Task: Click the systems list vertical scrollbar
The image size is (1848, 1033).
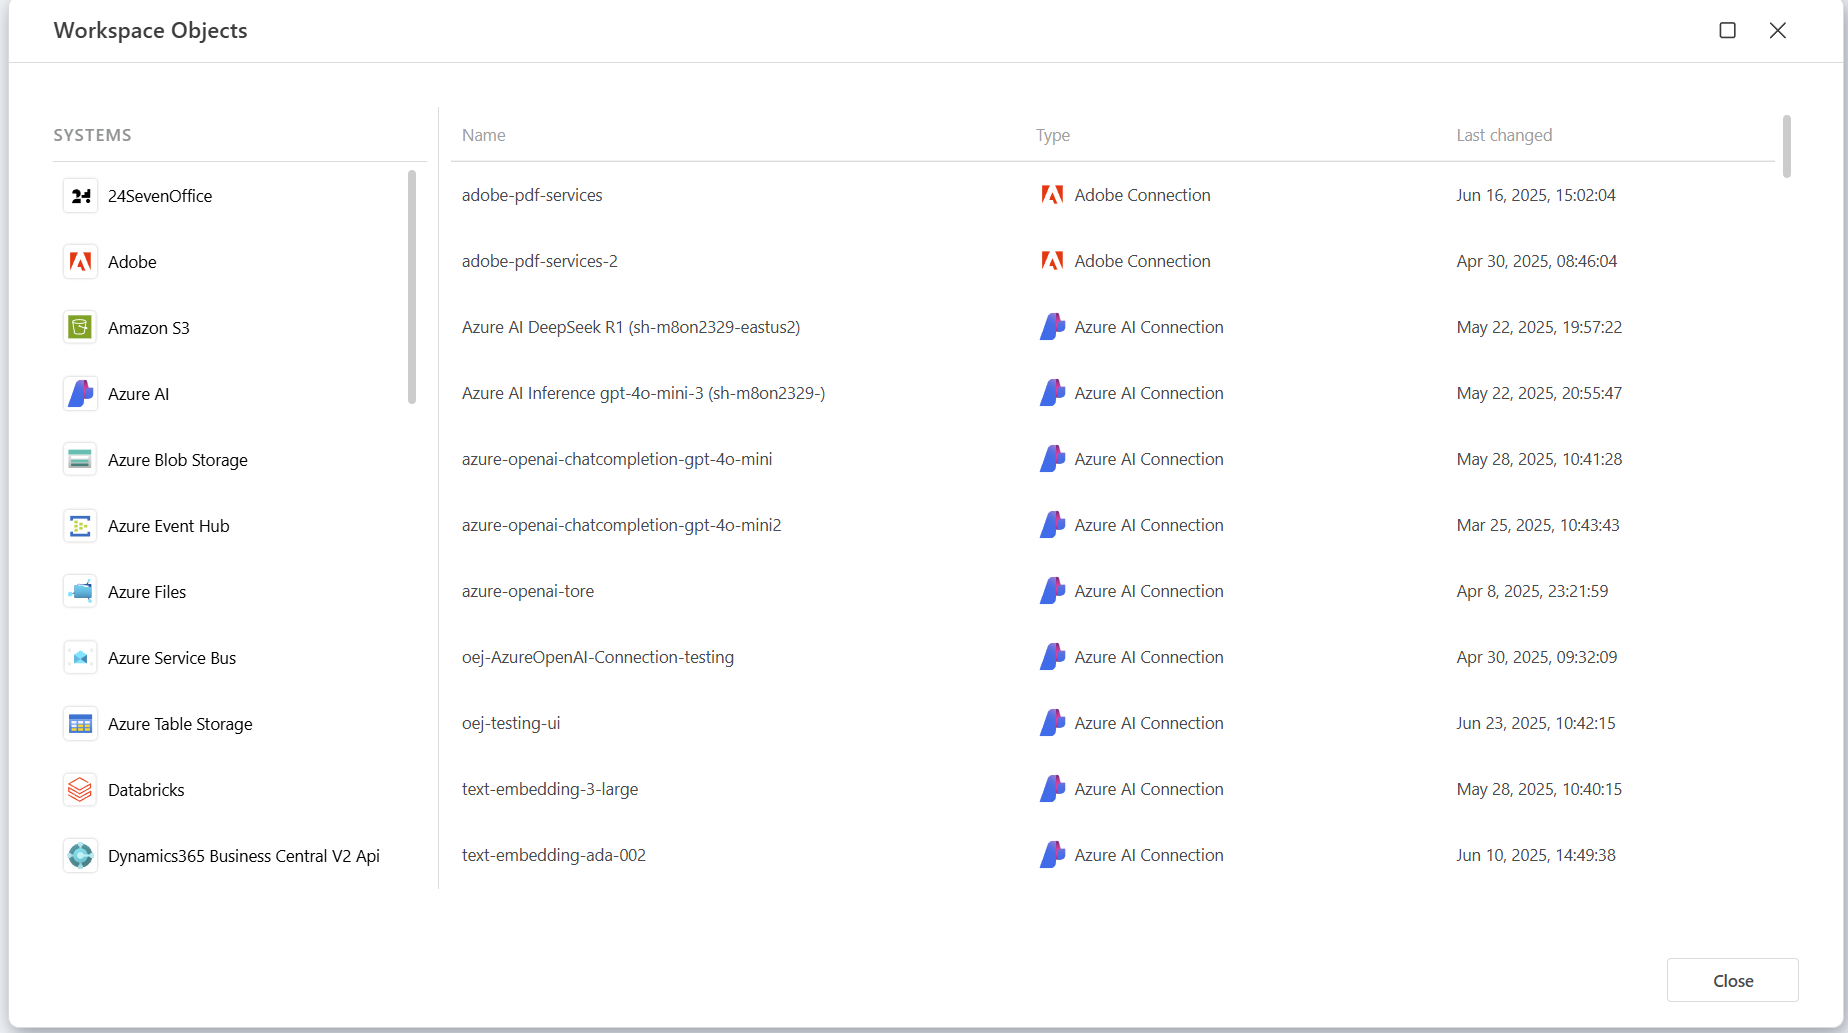Action: coord(412,287)
